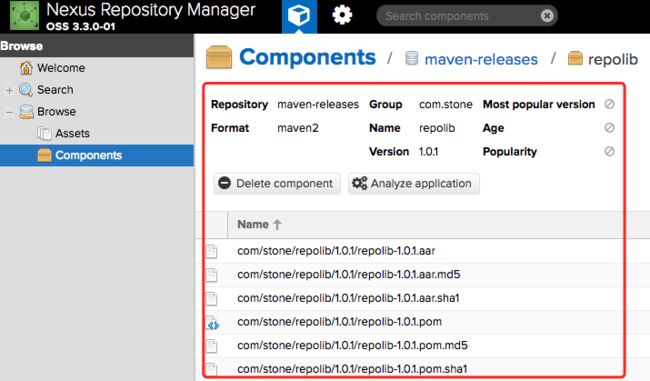650x381 pixels.
Task: Select the repolib-1.0.1.aar.md5 asset row
Action: click(415, 274)
